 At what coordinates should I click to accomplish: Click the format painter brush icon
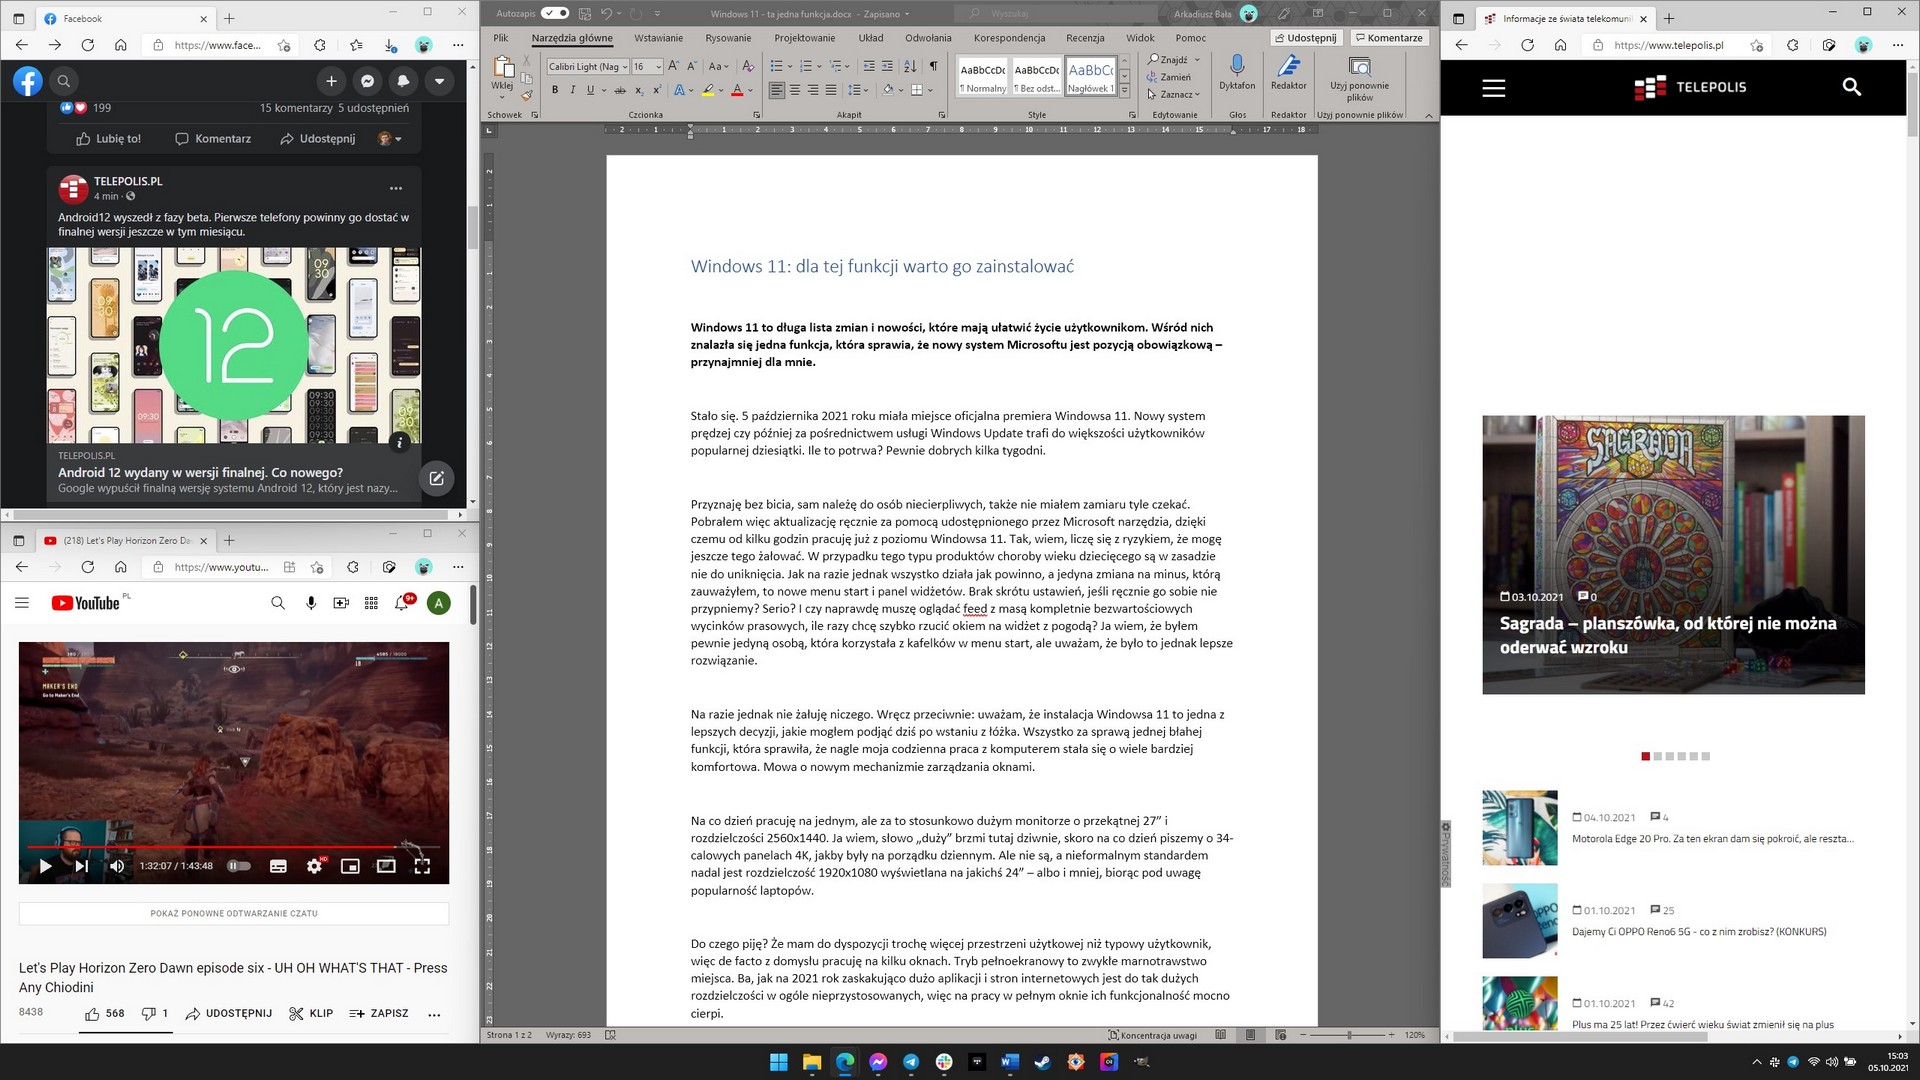(527, 95)
